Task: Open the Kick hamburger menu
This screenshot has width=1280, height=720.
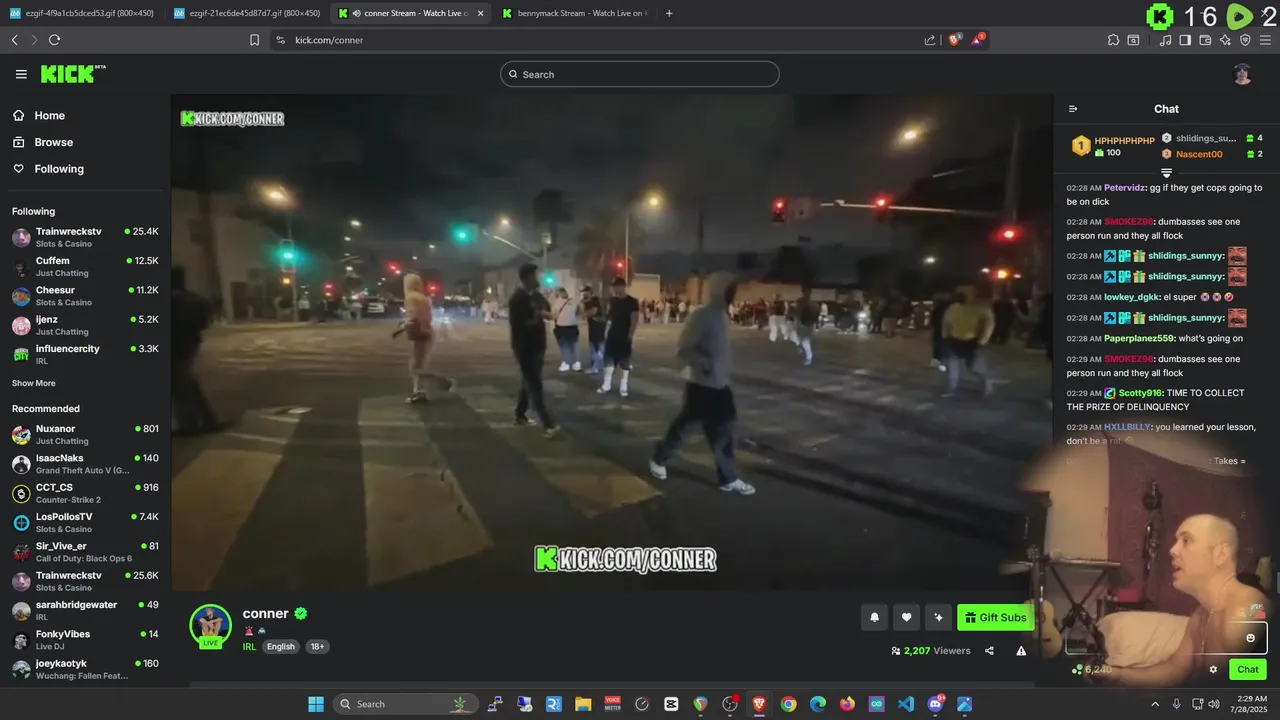Action: pos(21,74)
